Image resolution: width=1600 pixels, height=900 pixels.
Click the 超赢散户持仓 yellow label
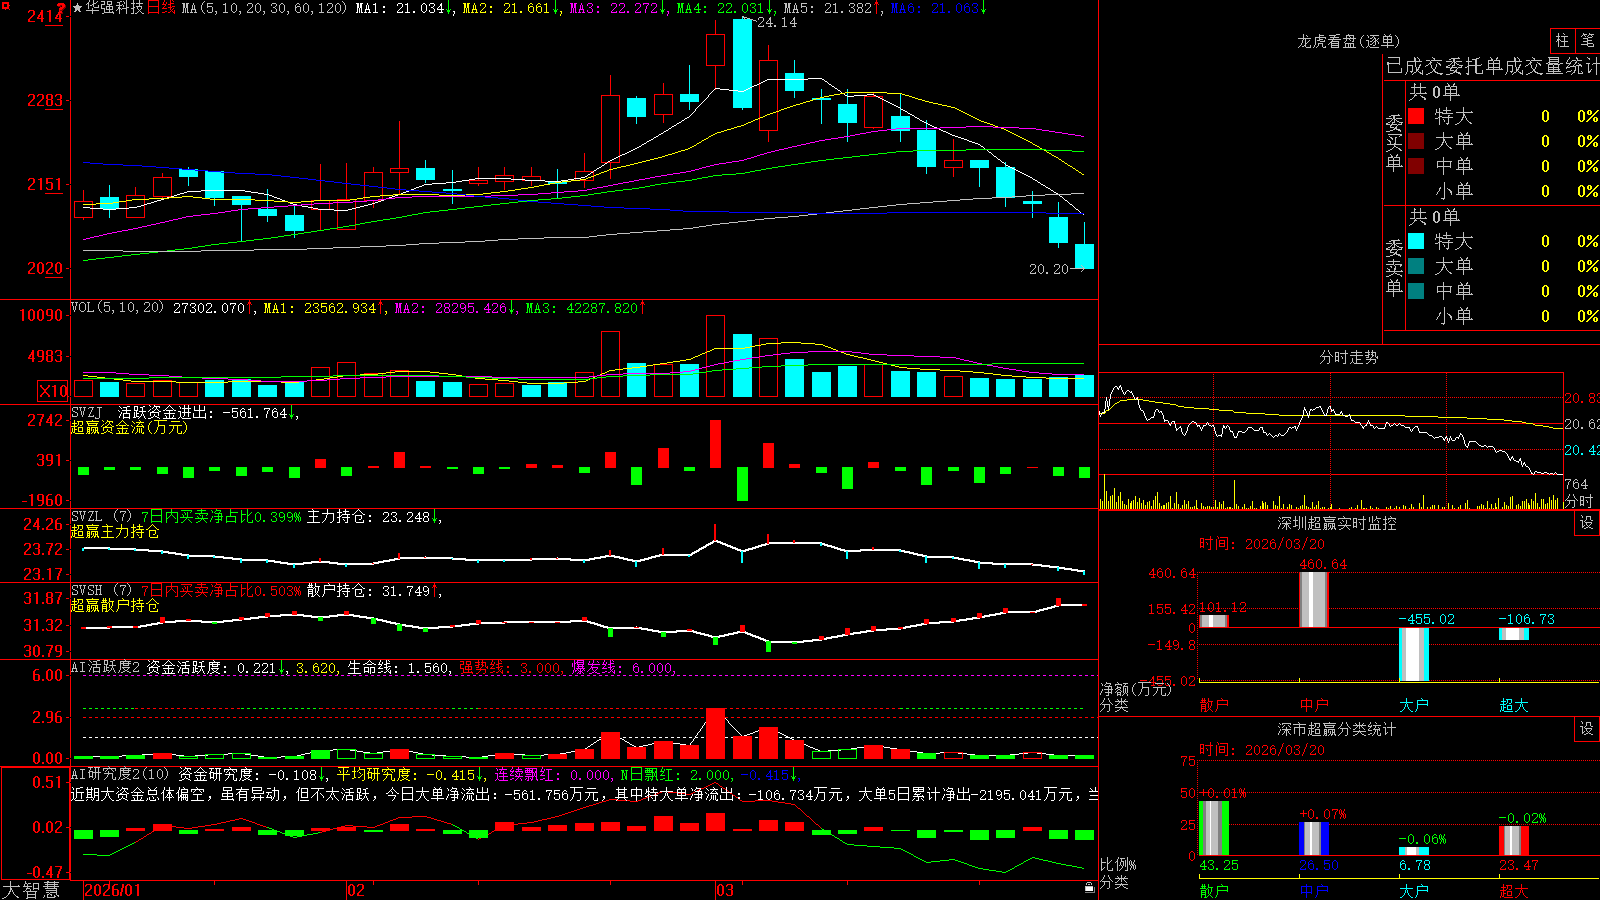pyautogui.click(x=115, y=605)
